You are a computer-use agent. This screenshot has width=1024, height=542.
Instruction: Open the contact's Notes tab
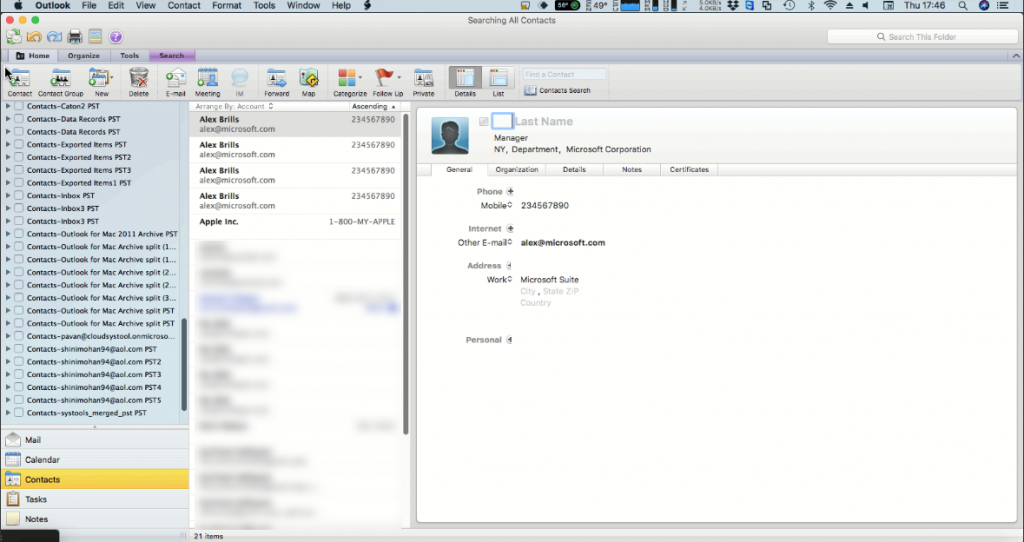tap(632, 170)
